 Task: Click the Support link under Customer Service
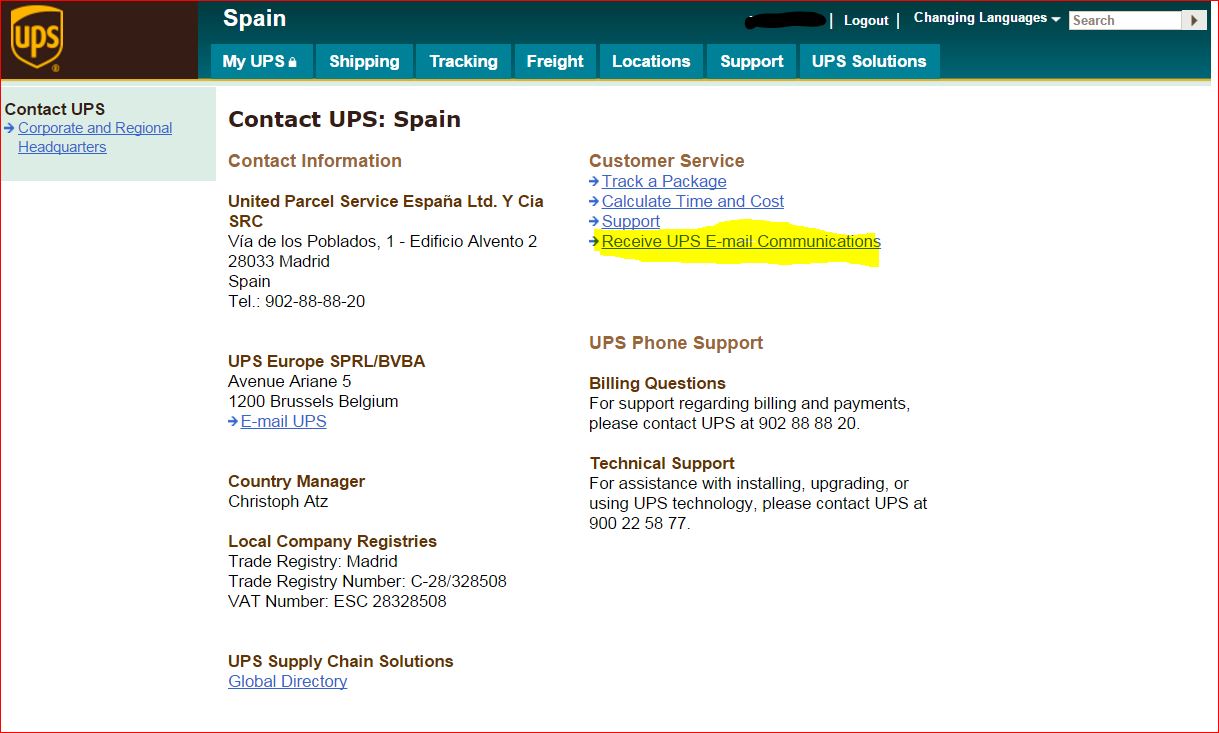(631, 221)
